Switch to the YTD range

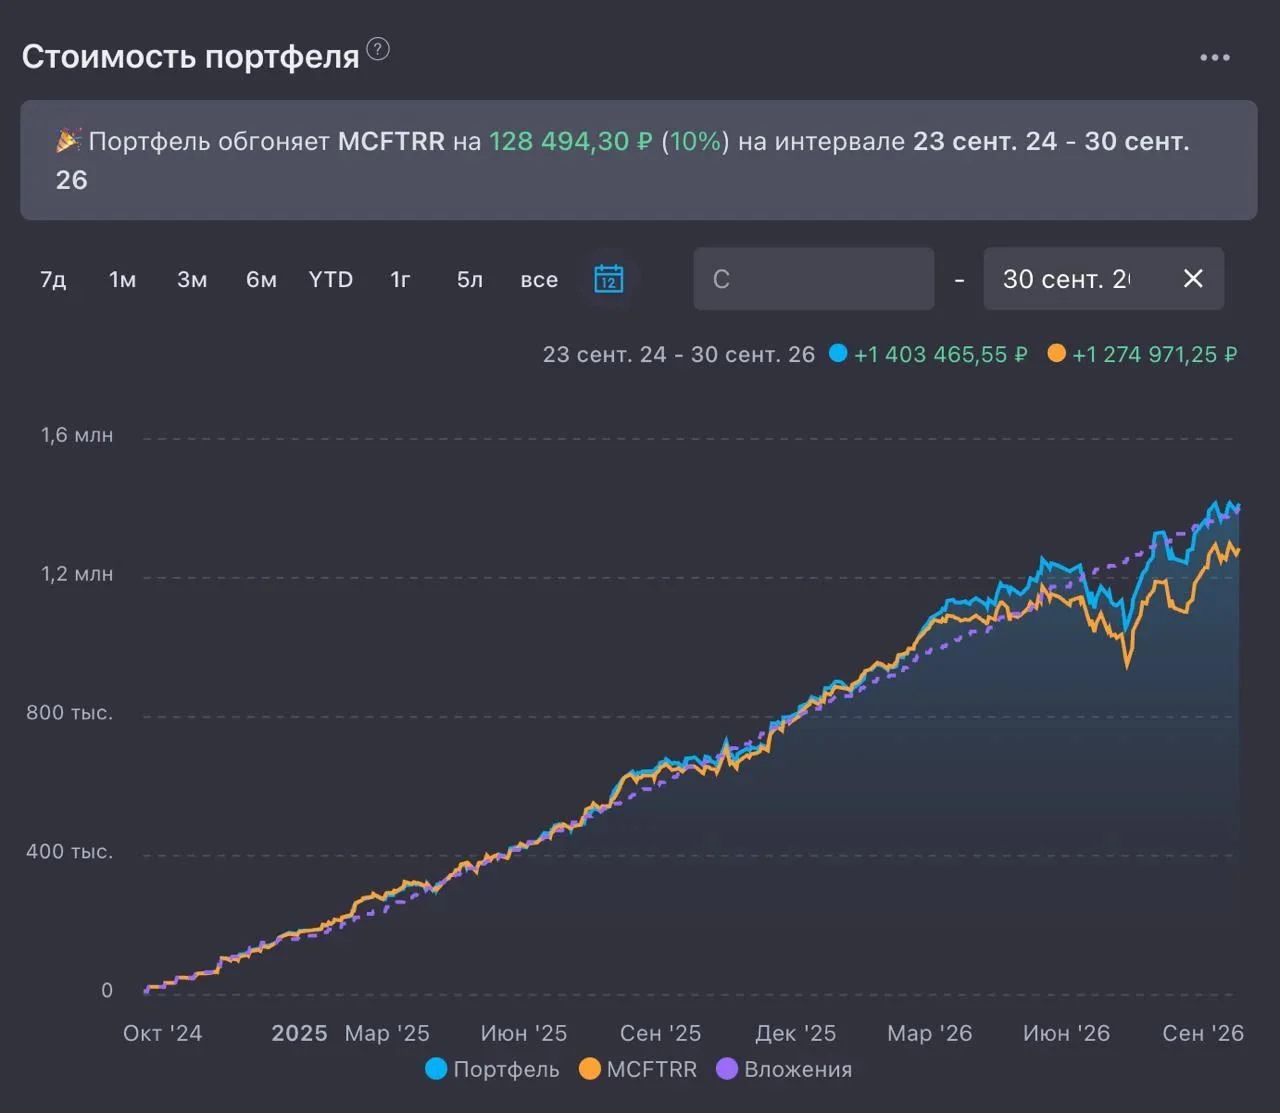point(331,280)
